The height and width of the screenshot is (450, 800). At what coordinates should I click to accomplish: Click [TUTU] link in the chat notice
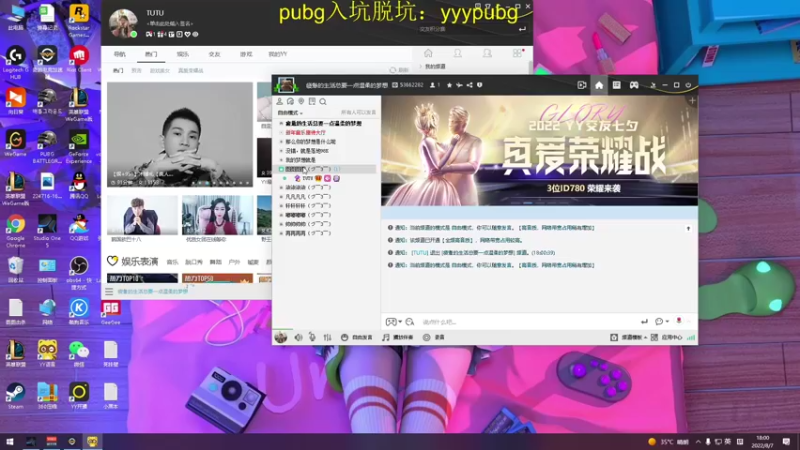[x=419, y=253]
